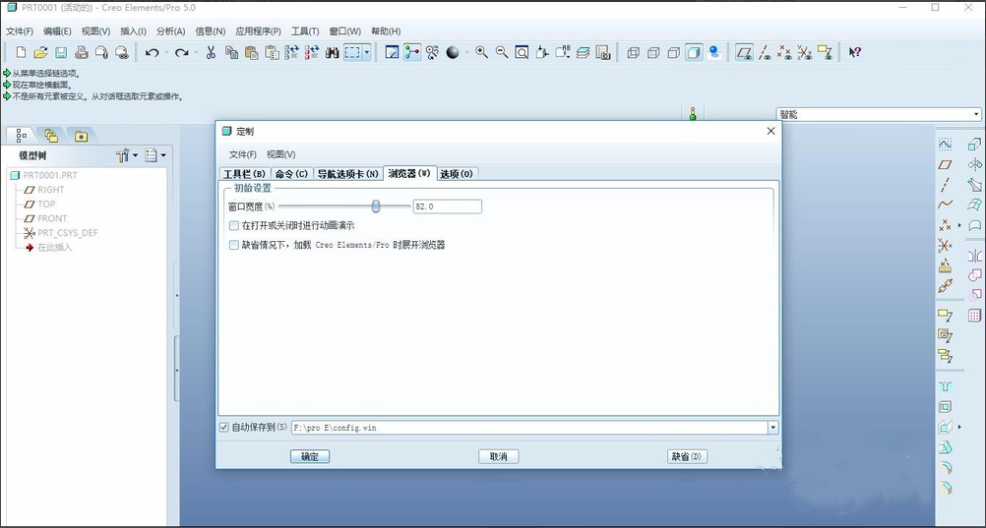The height and width of the screenshot is (528, 986).
Task: Click the window width slider handle
Action: tap(376, 206)
